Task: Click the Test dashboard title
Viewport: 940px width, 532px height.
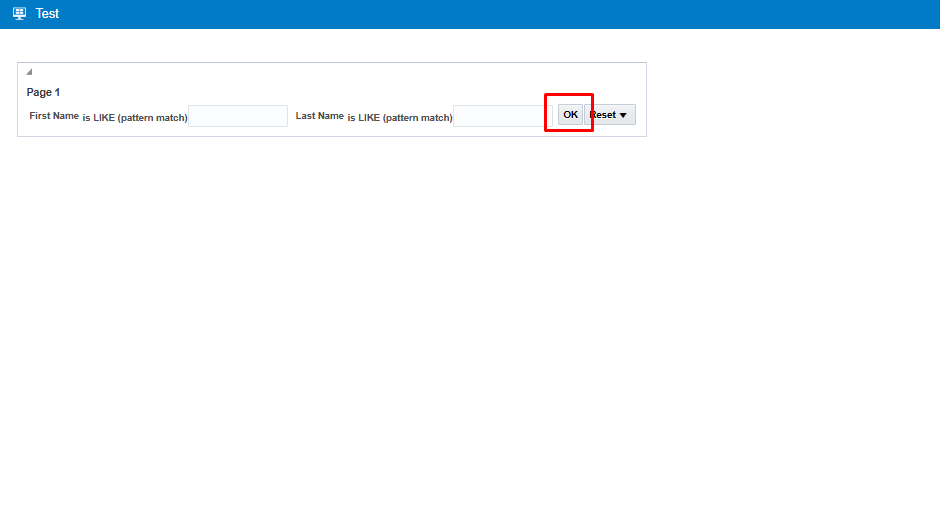Action: 47,14
